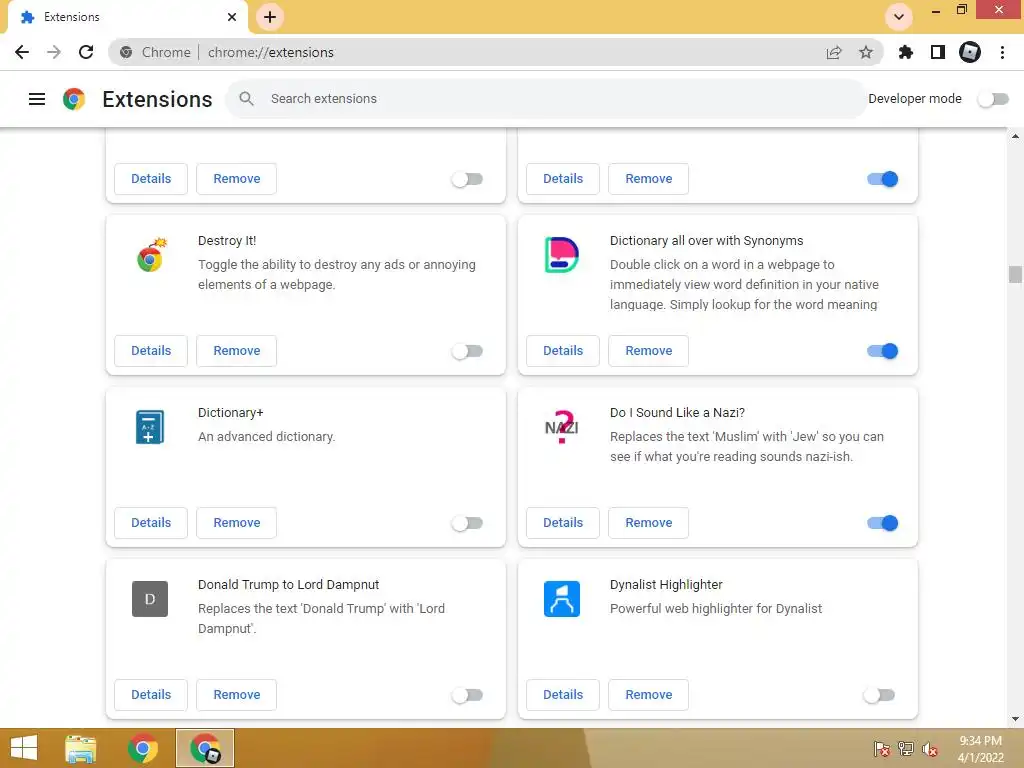Enable Donald Trump to Lord Dampnut extension
Screen dimensions: 1024x768
click(x=468, y=695)
